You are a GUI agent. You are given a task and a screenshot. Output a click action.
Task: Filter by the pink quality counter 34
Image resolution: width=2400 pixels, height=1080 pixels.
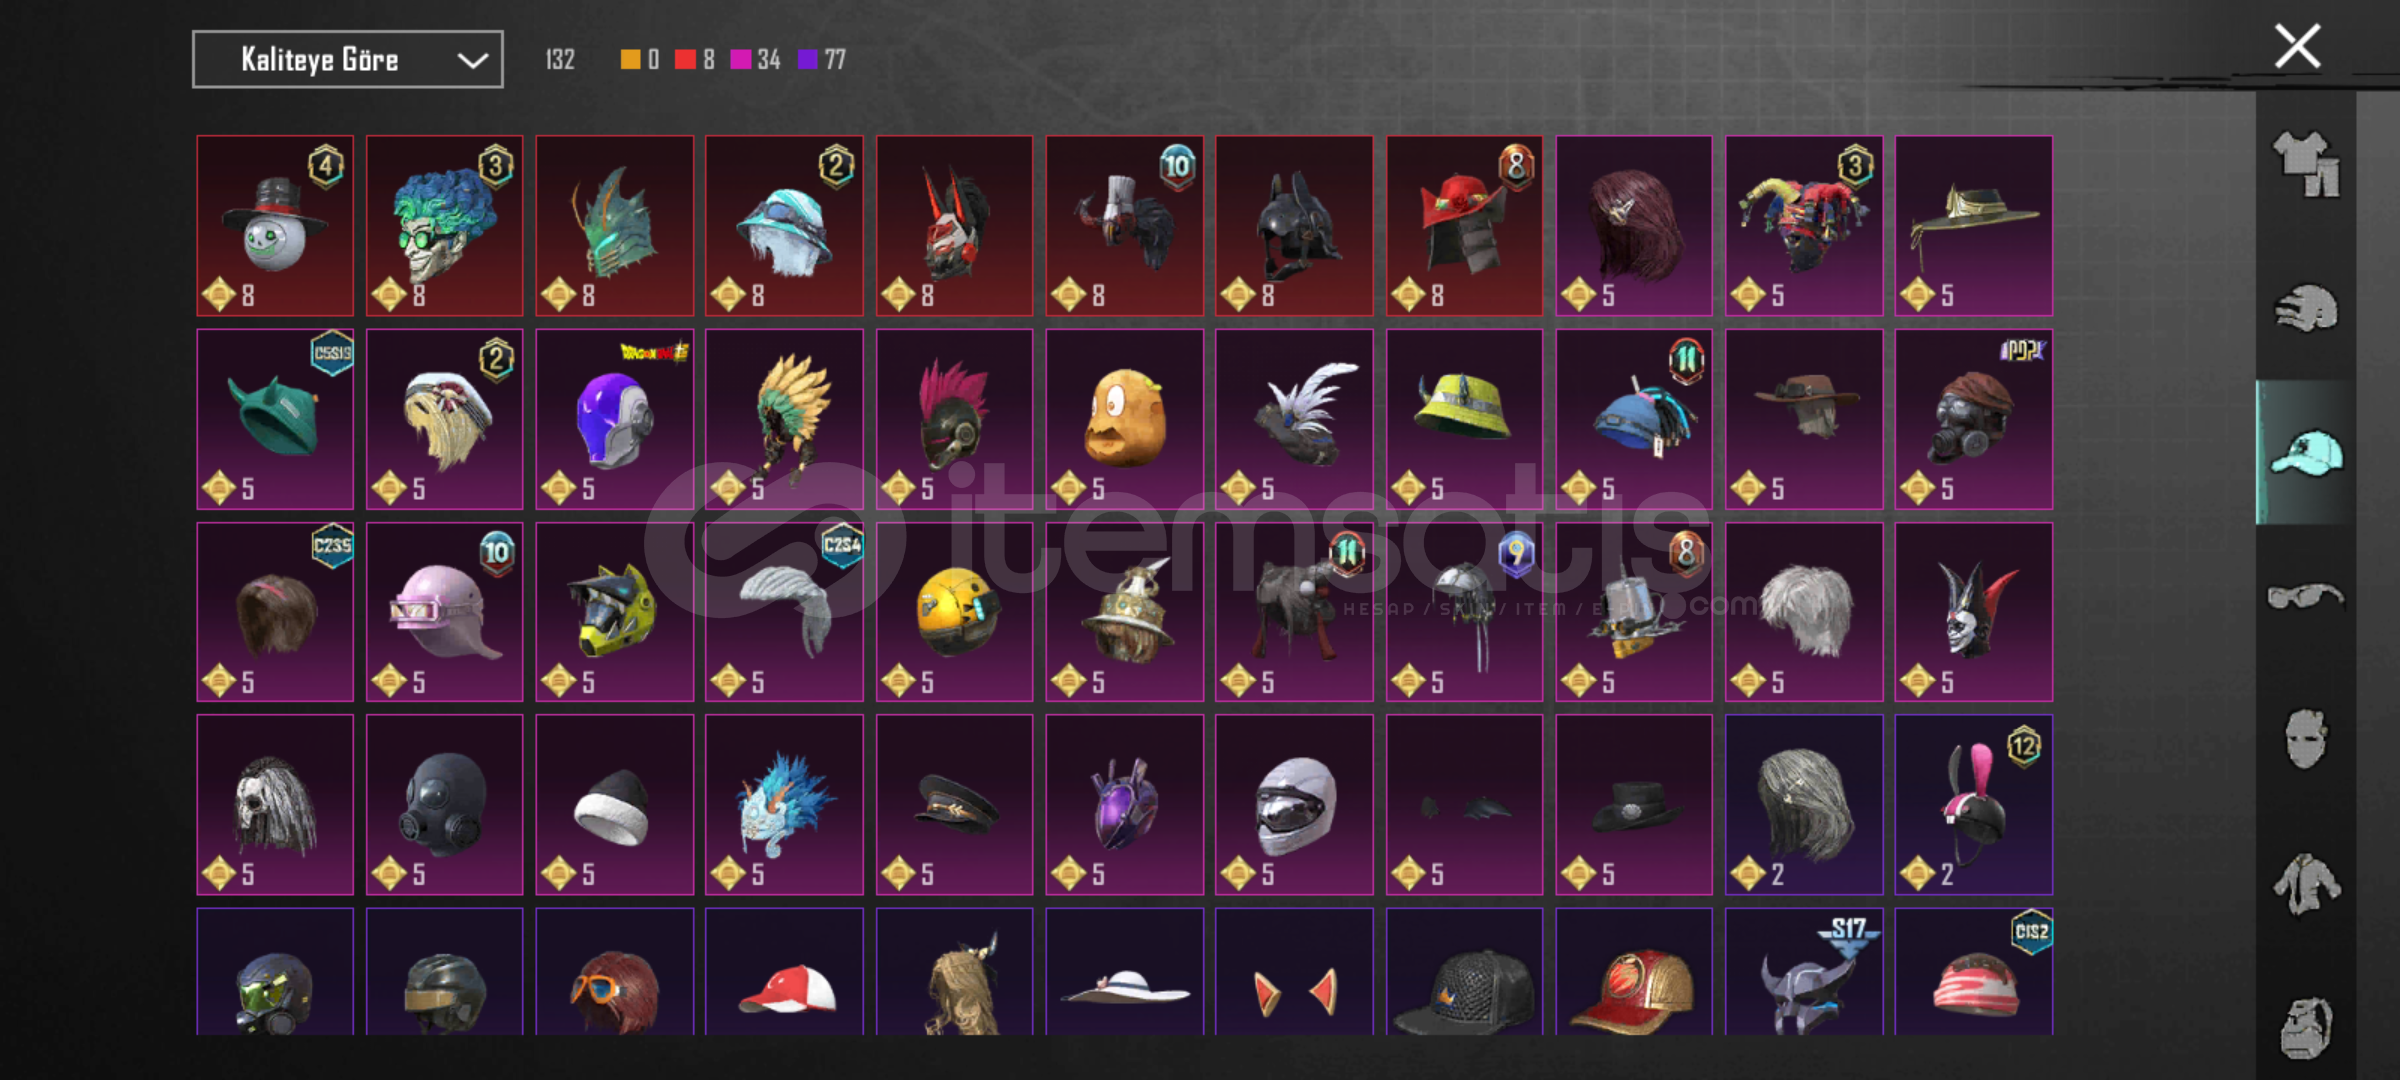click(756, 60)
